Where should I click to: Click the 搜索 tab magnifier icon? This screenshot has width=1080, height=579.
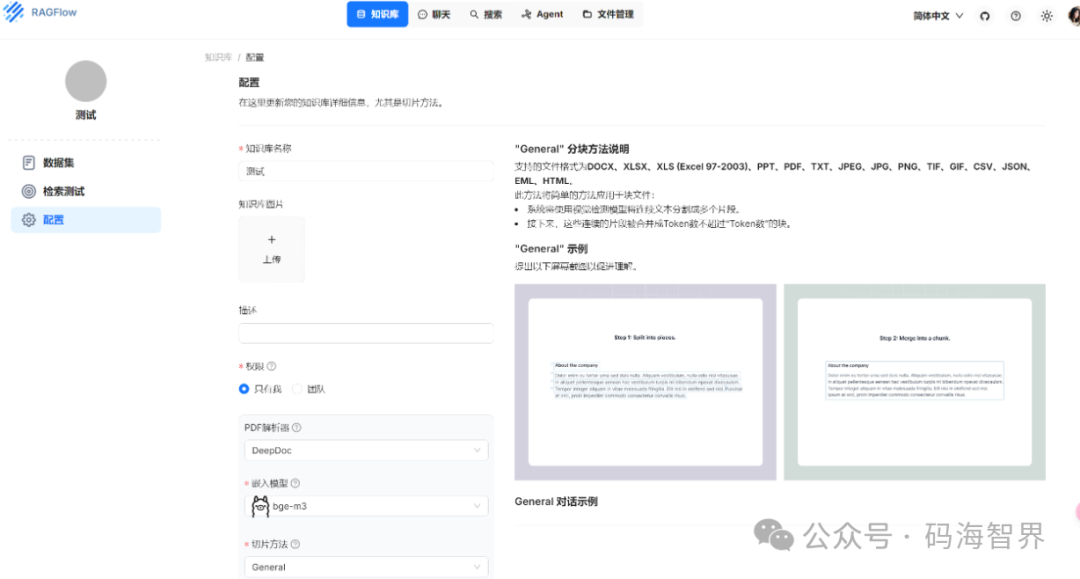[x=474, y=14]
